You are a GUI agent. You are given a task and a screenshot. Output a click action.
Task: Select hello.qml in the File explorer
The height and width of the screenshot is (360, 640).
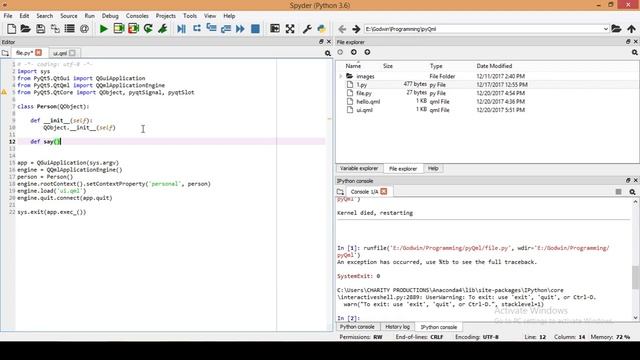click(368, 102)
